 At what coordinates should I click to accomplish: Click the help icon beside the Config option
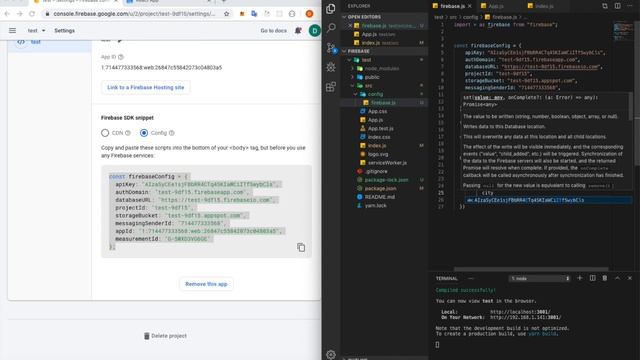172,133
